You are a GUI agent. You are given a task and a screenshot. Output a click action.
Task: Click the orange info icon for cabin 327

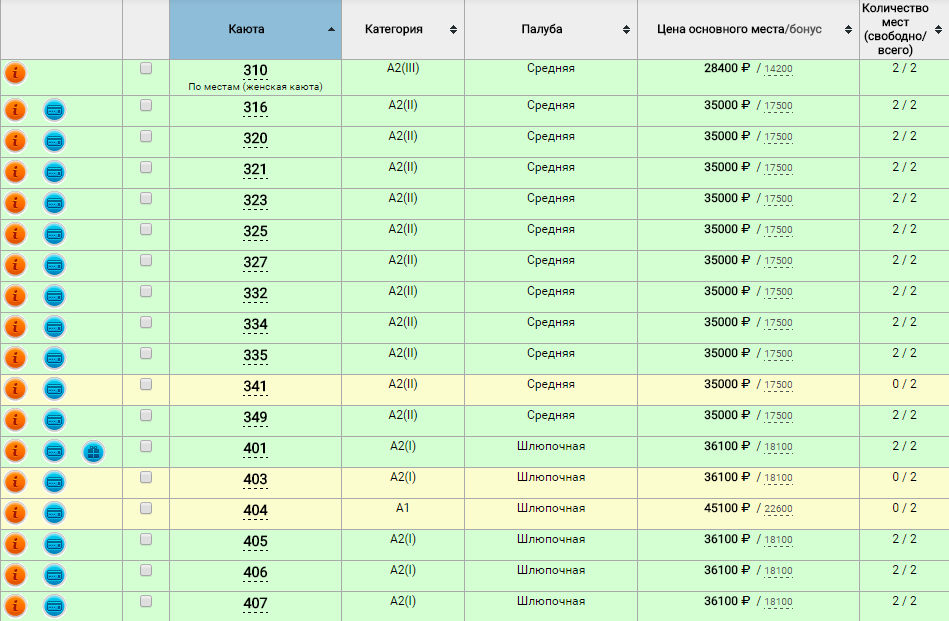(15, 265)
